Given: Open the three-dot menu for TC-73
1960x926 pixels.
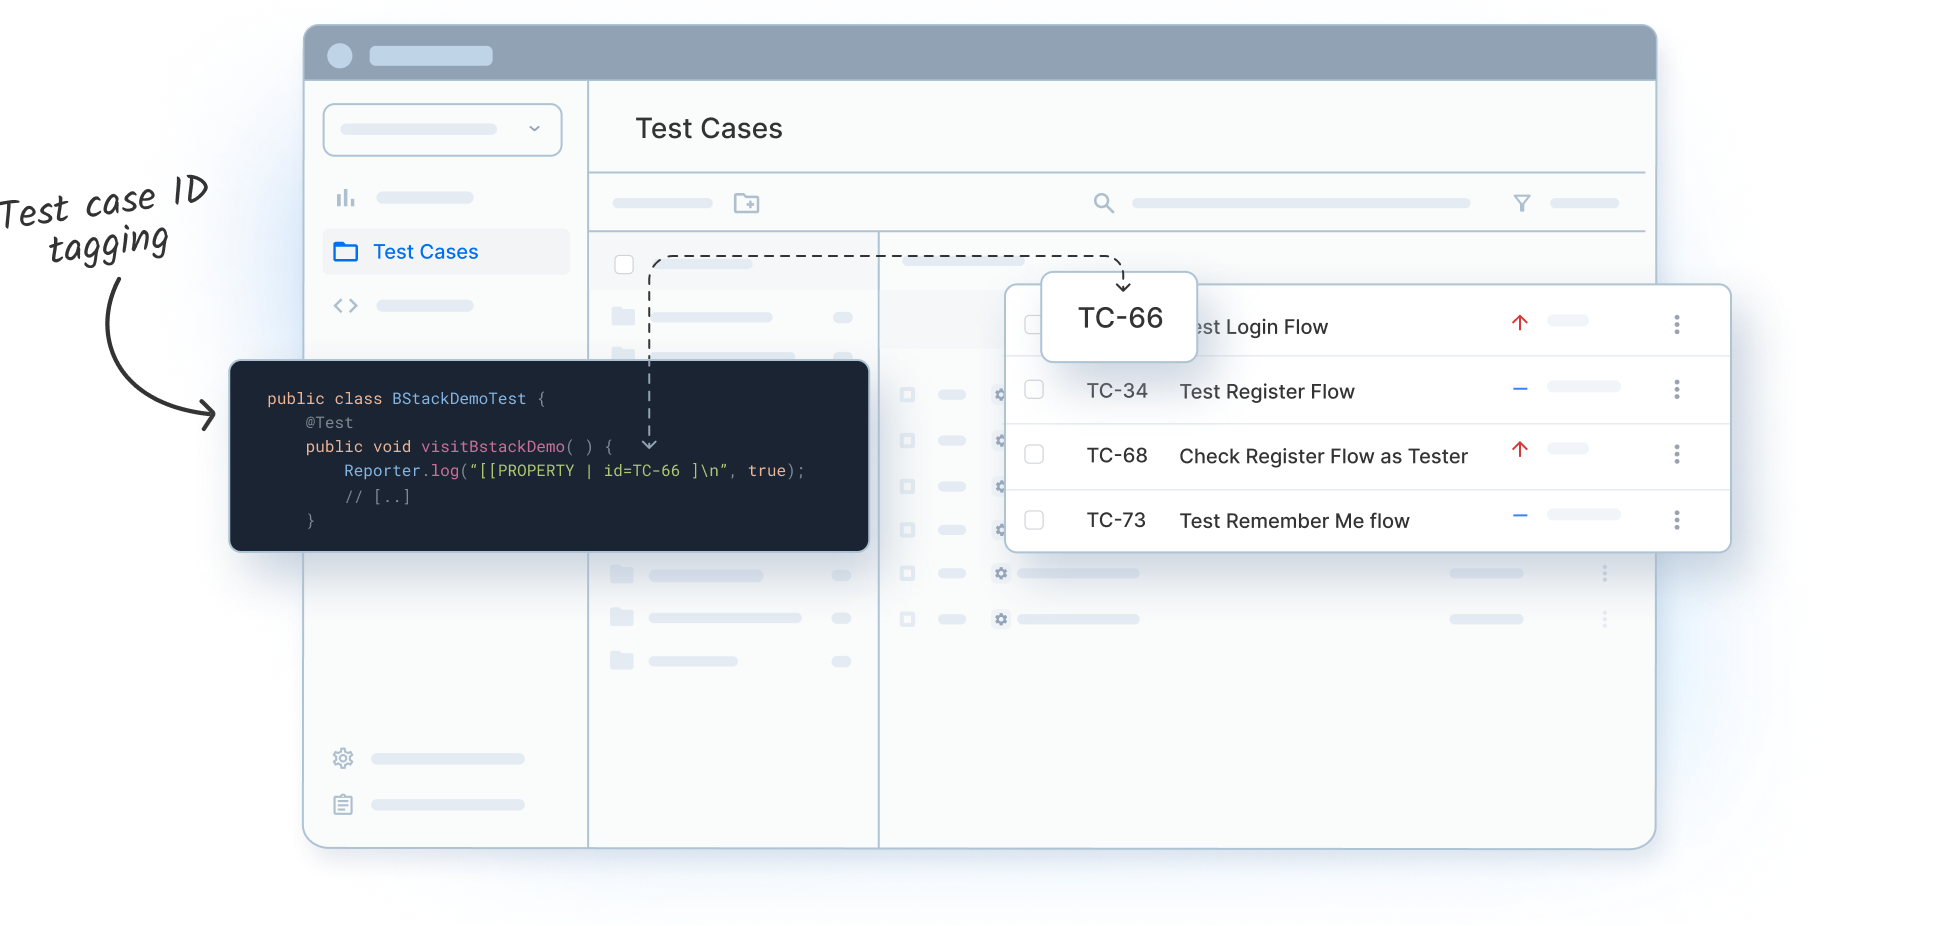Looking at the screenshot, I should pyautogui.click(x=1677, y=519).
